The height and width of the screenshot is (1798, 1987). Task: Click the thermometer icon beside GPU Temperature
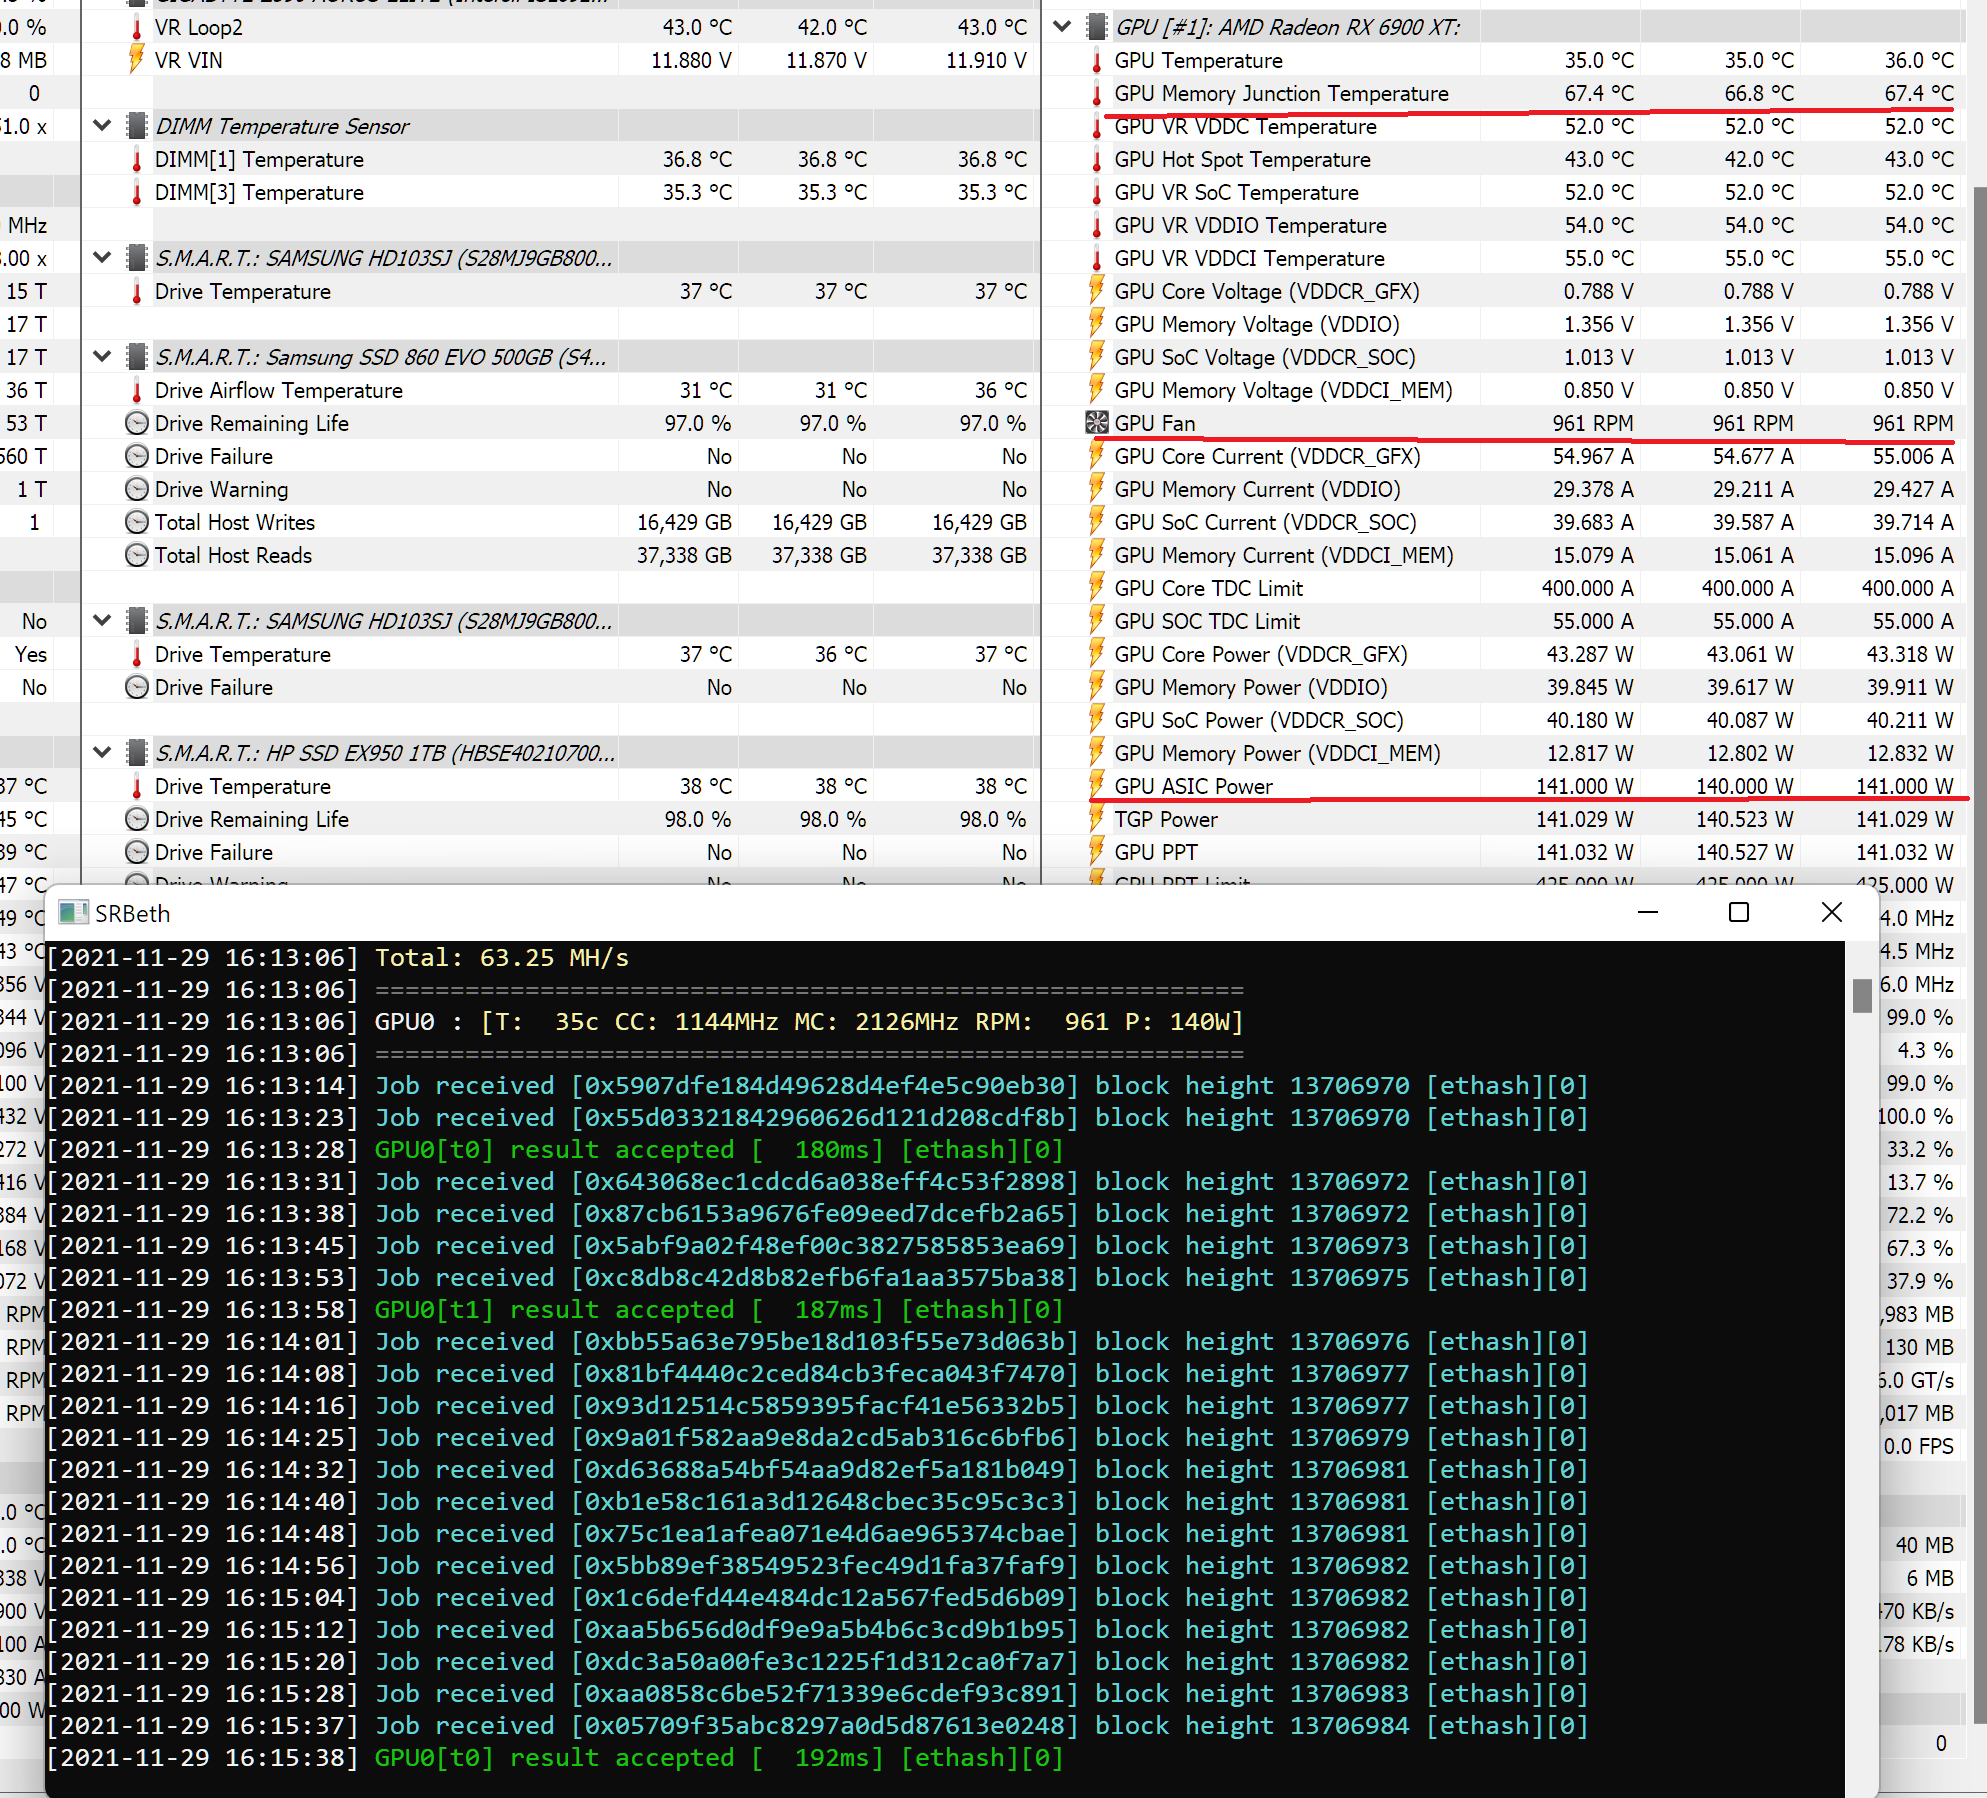pyautogui.click(x=1097, y=61)
